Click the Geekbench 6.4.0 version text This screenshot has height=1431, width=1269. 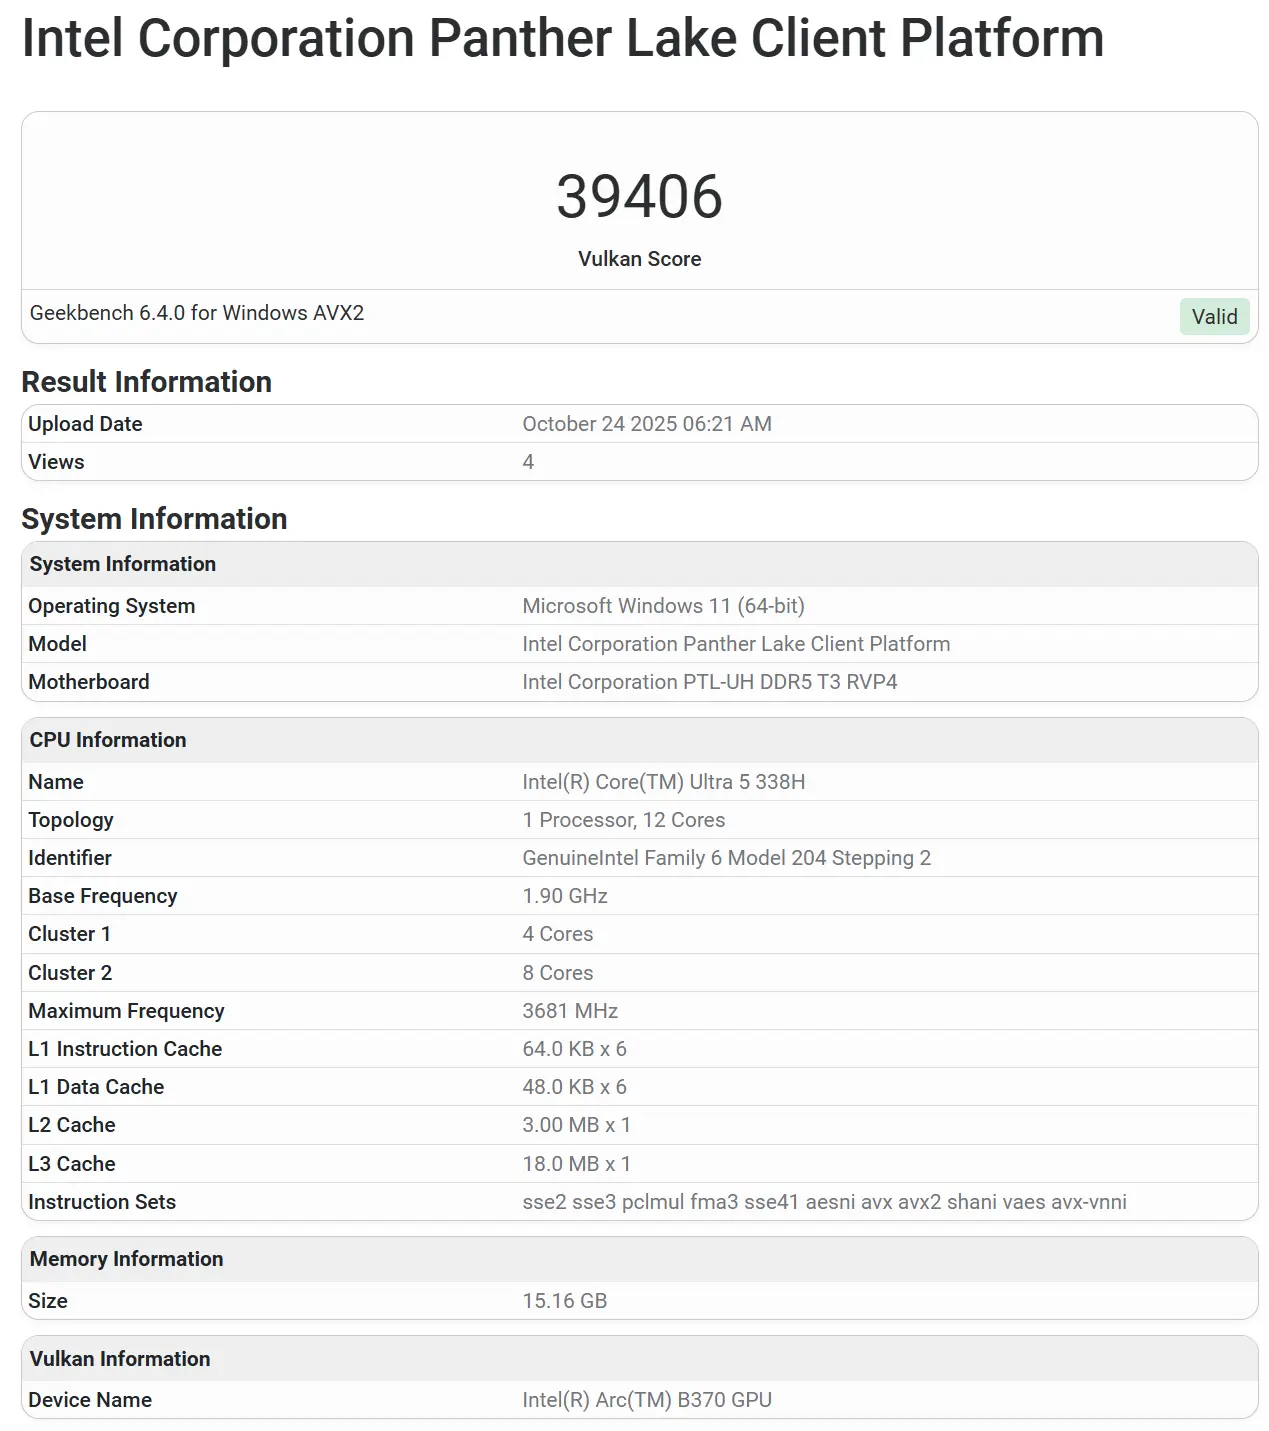[x=197, y=313]
